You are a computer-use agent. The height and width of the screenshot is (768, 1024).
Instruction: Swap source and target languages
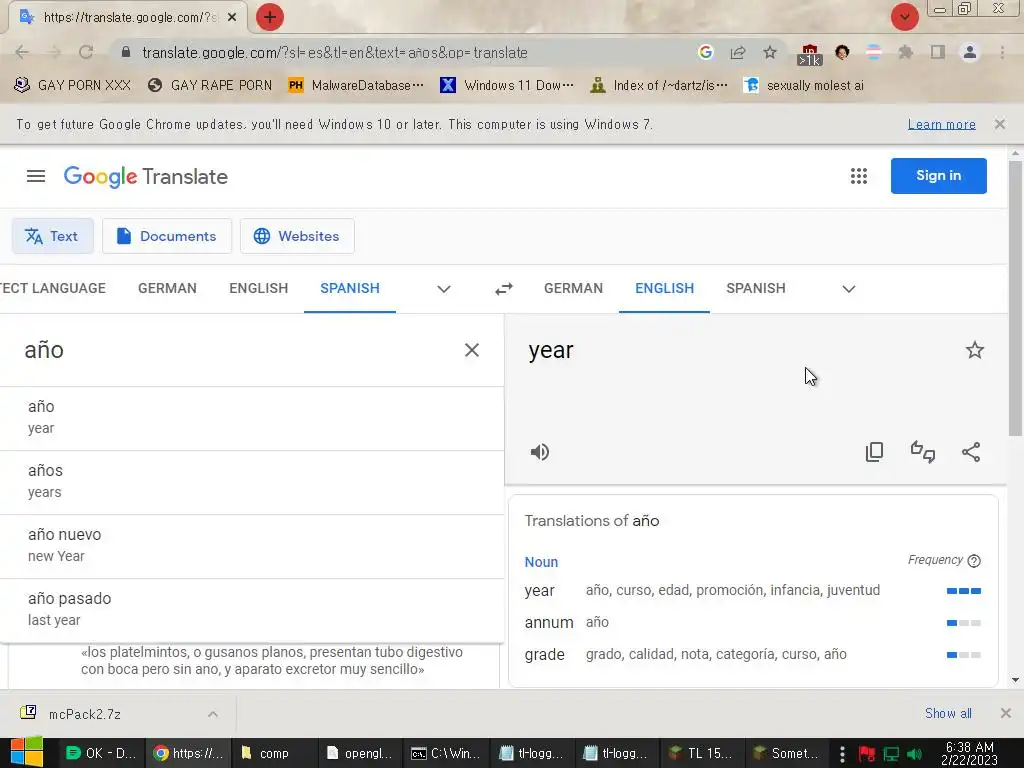504,289
